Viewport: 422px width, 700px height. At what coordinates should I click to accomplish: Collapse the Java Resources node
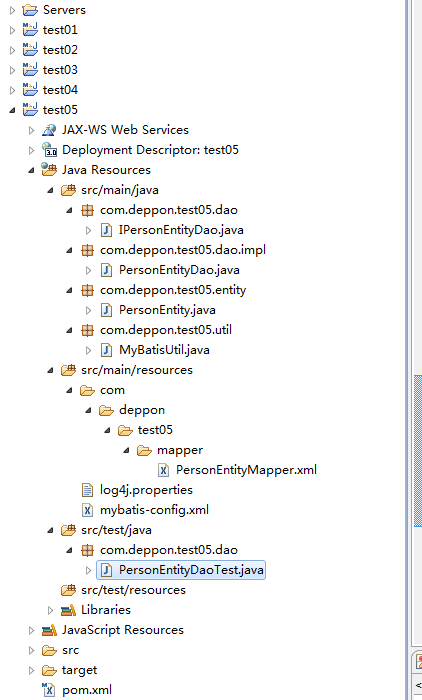point(31,170)
